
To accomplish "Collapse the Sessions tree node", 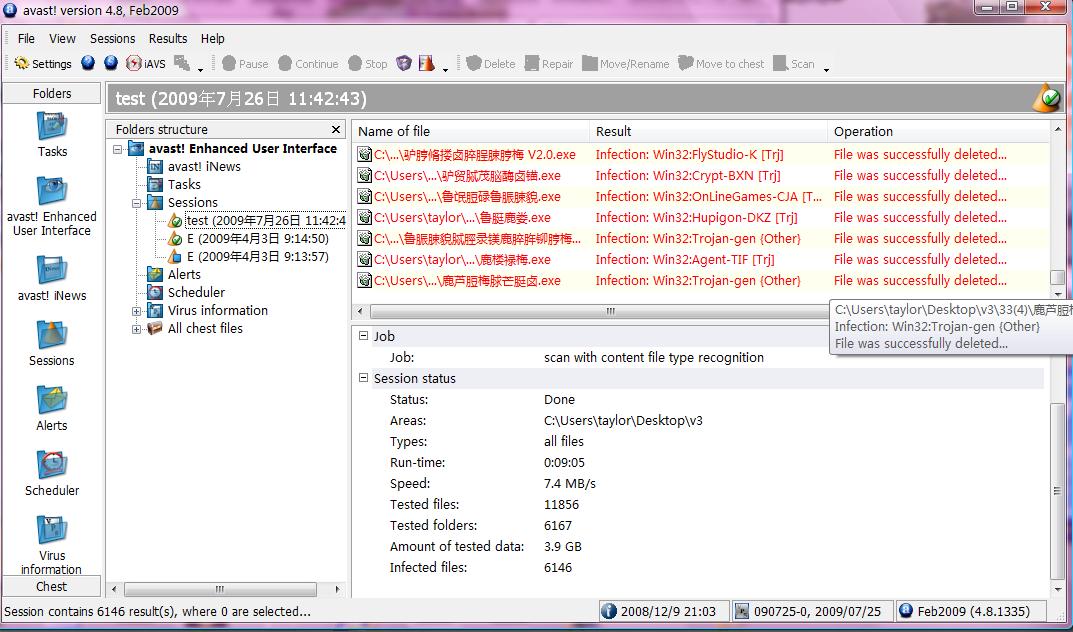I will pos(136,202).
